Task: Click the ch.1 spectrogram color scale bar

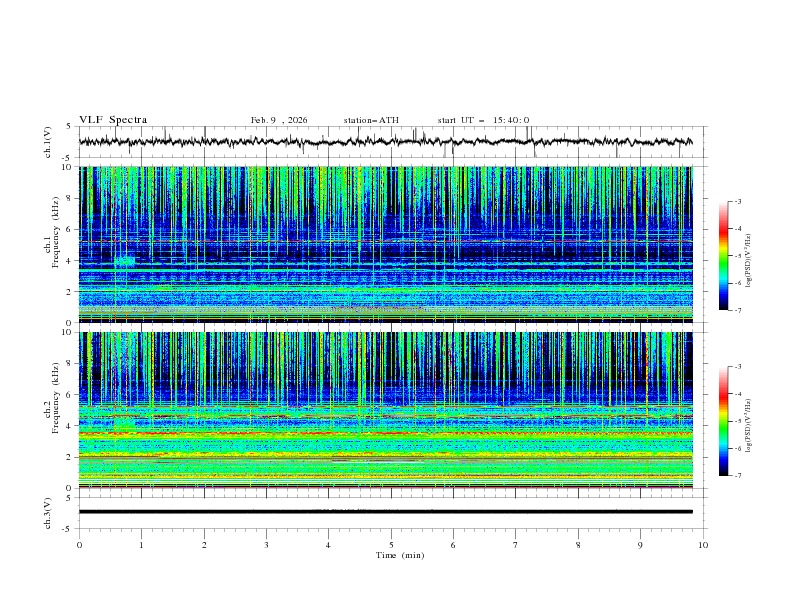Action: pos(723,256)
